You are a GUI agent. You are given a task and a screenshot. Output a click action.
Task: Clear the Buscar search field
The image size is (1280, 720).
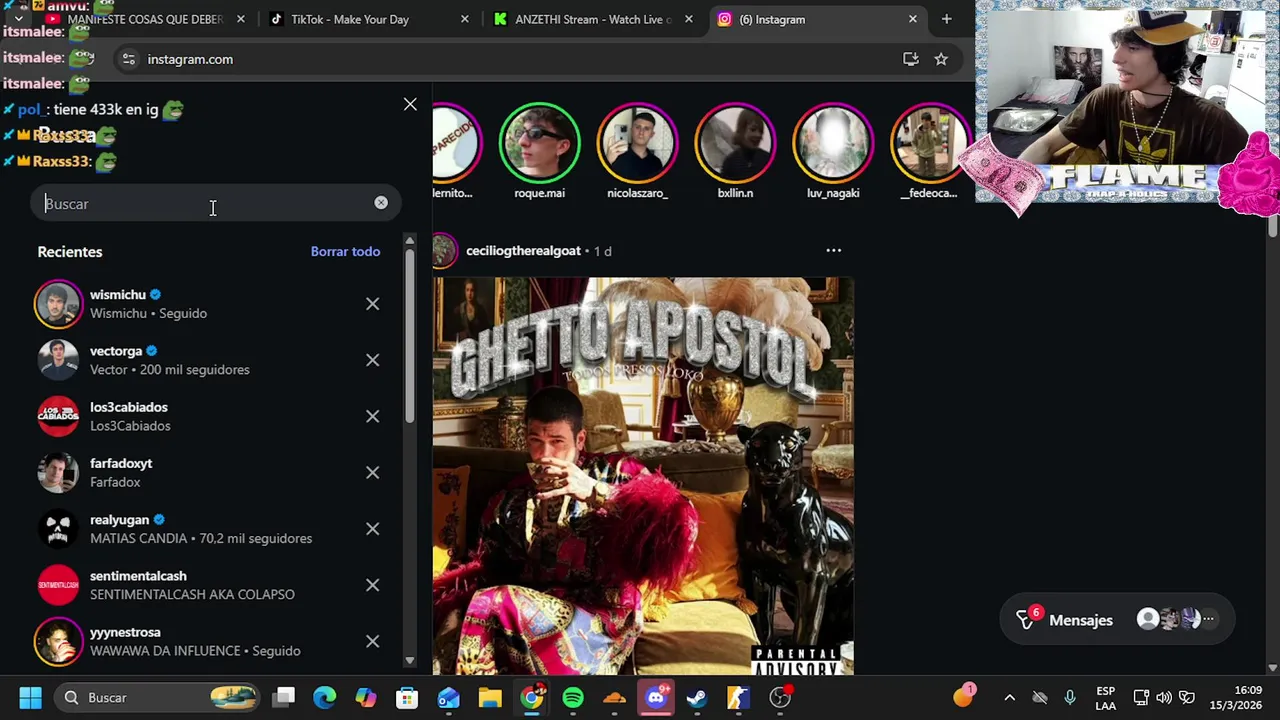click(x=381, y=203)
